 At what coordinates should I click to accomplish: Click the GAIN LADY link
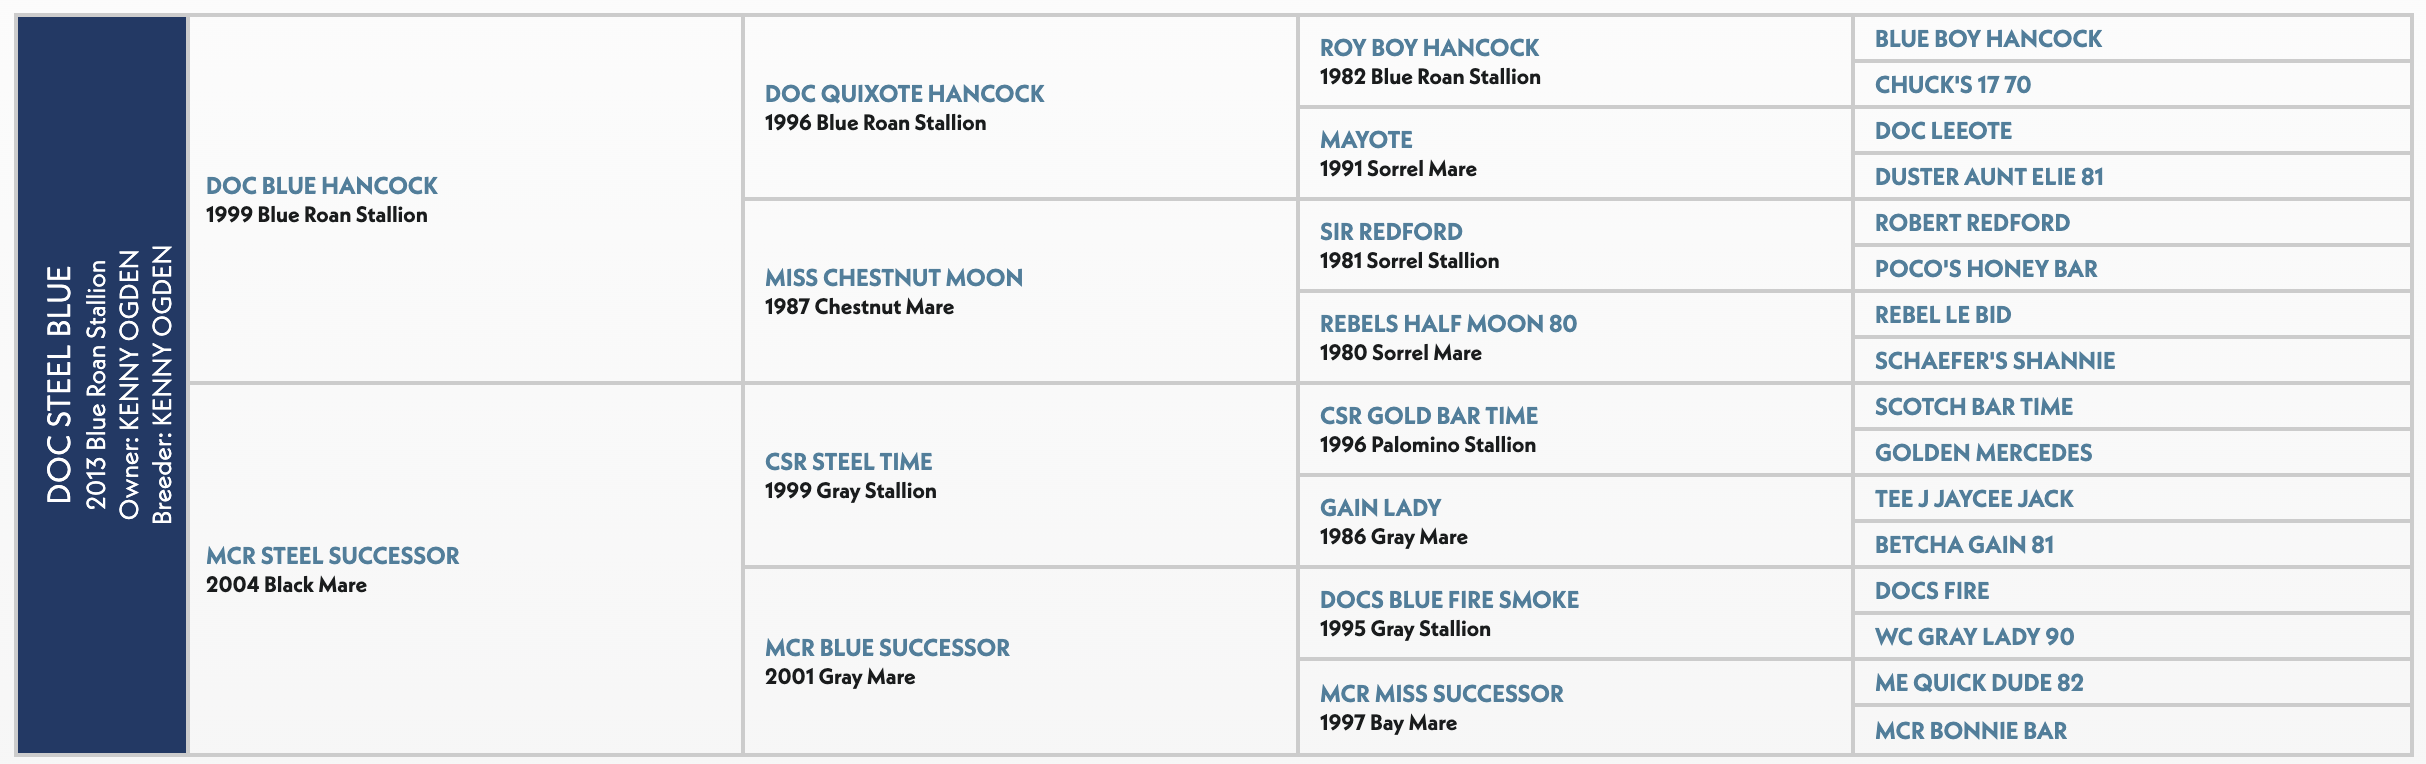[x=1379, y=508]
